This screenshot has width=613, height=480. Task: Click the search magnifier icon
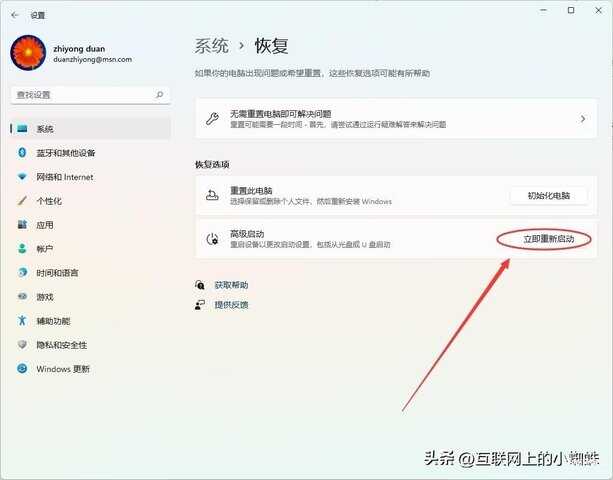tap(160, 95)
